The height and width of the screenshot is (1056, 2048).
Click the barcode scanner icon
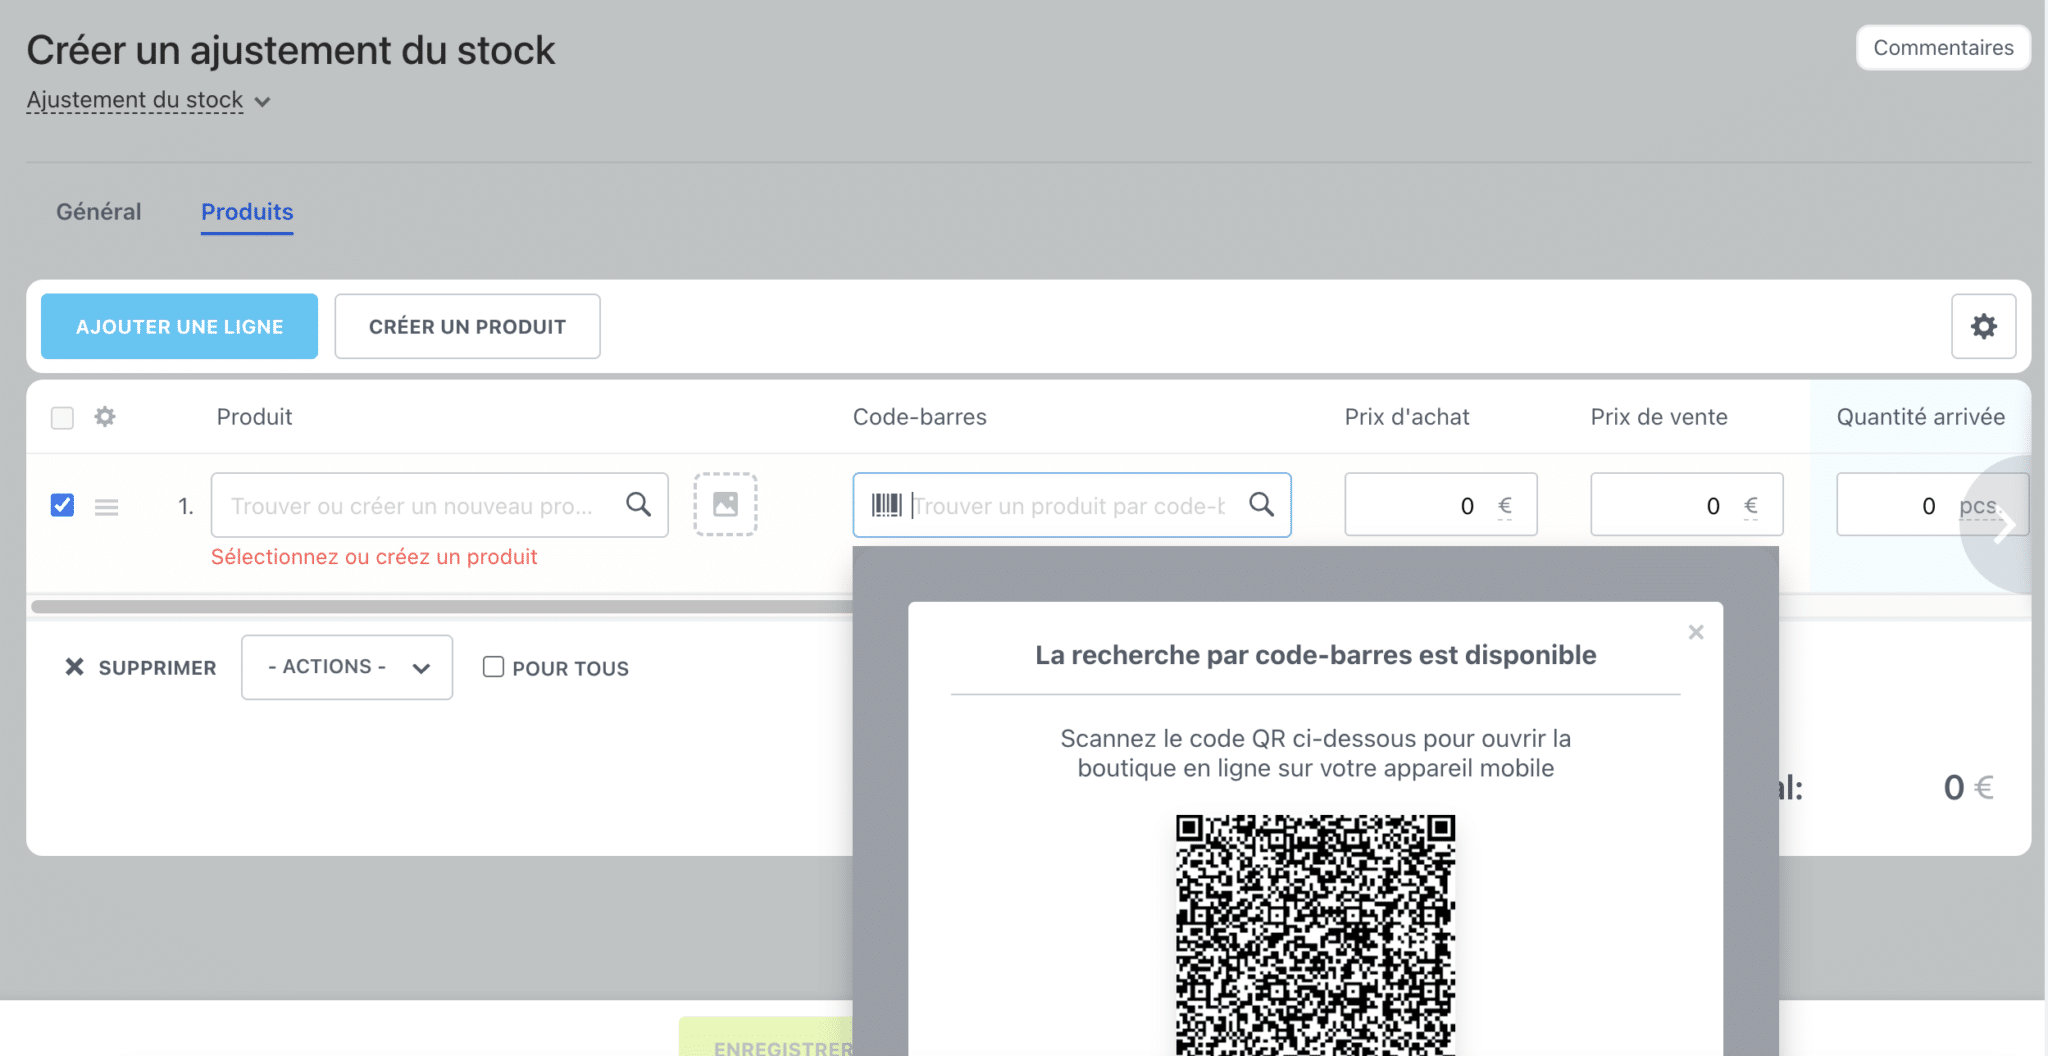(886, 505)
